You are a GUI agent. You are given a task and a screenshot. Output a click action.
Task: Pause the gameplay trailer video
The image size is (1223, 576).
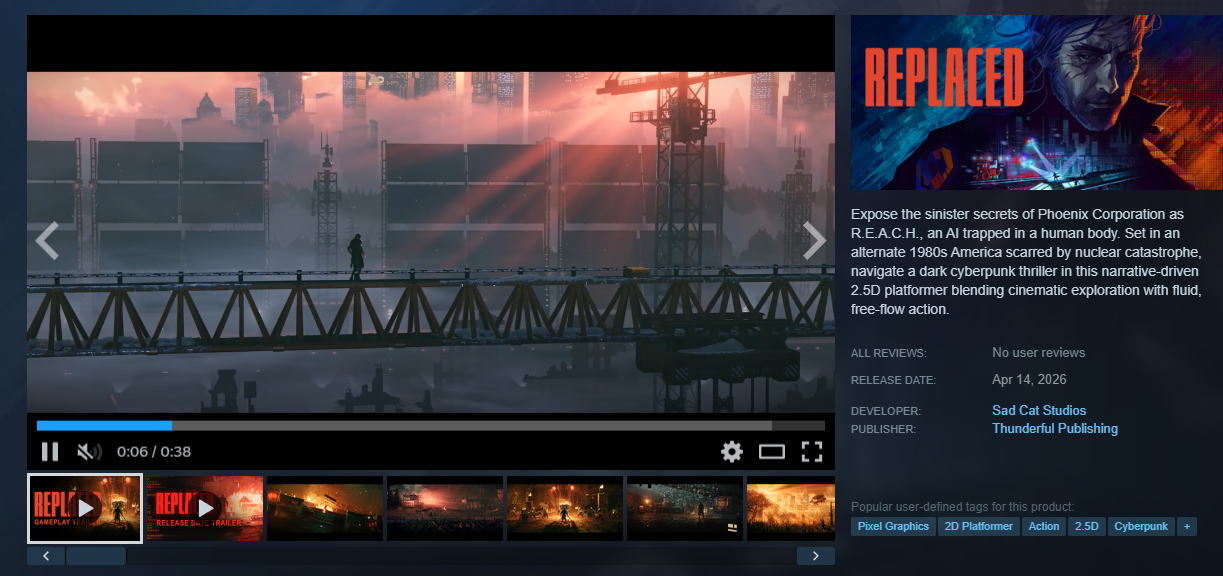[50, 451]
